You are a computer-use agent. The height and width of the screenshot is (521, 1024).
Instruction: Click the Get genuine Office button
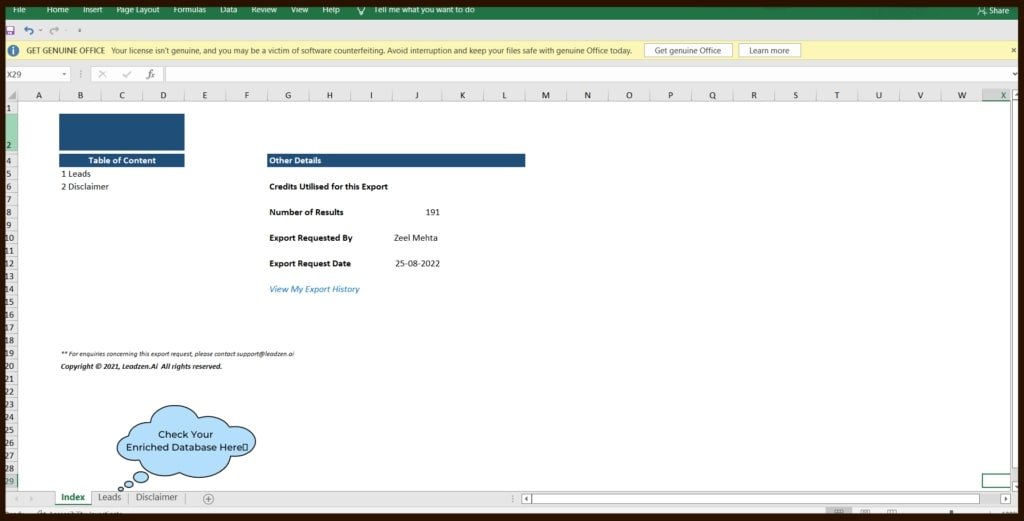(x=687, y=50)
